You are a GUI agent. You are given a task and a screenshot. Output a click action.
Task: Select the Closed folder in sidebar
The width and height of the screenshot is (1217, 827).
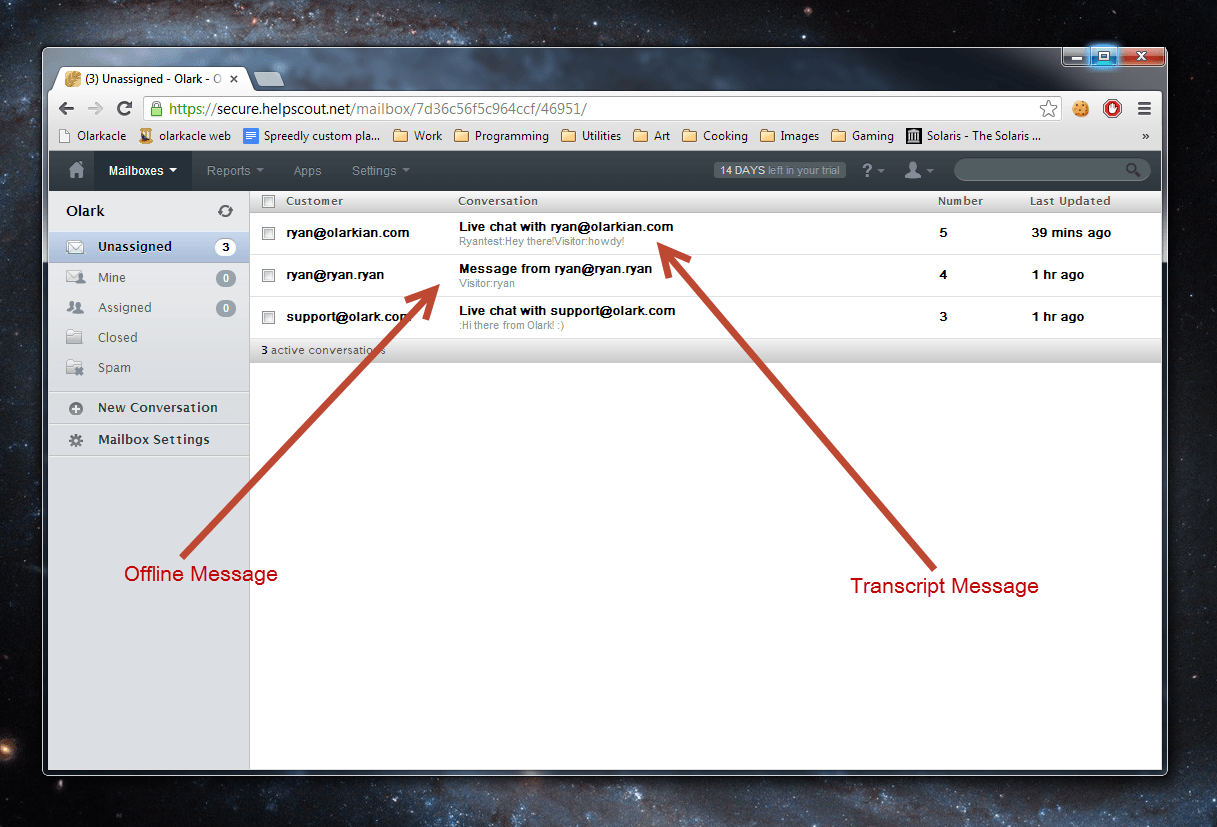coord(118,338)
